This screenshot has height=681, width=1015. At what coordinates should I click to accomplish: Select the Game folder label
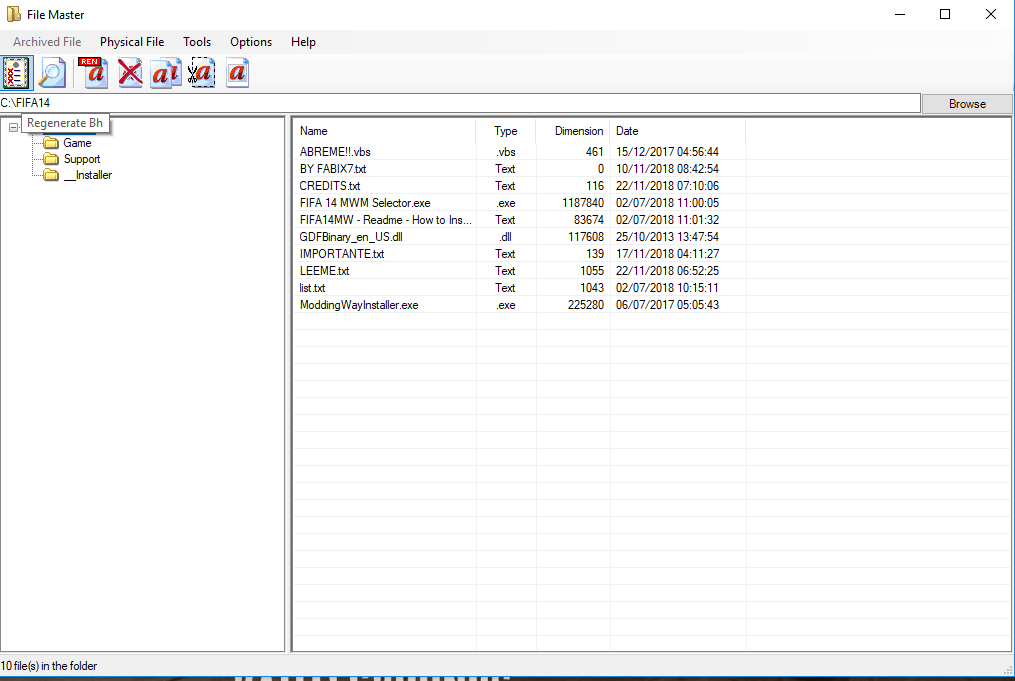tap(77, 143)
